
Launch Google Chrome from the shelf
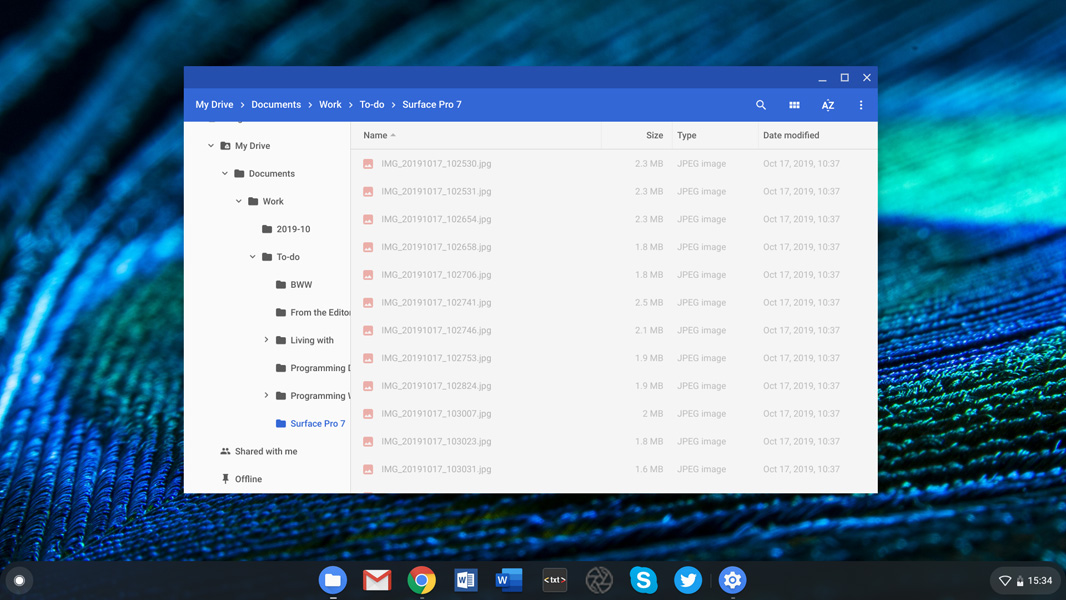click(422, 580)
